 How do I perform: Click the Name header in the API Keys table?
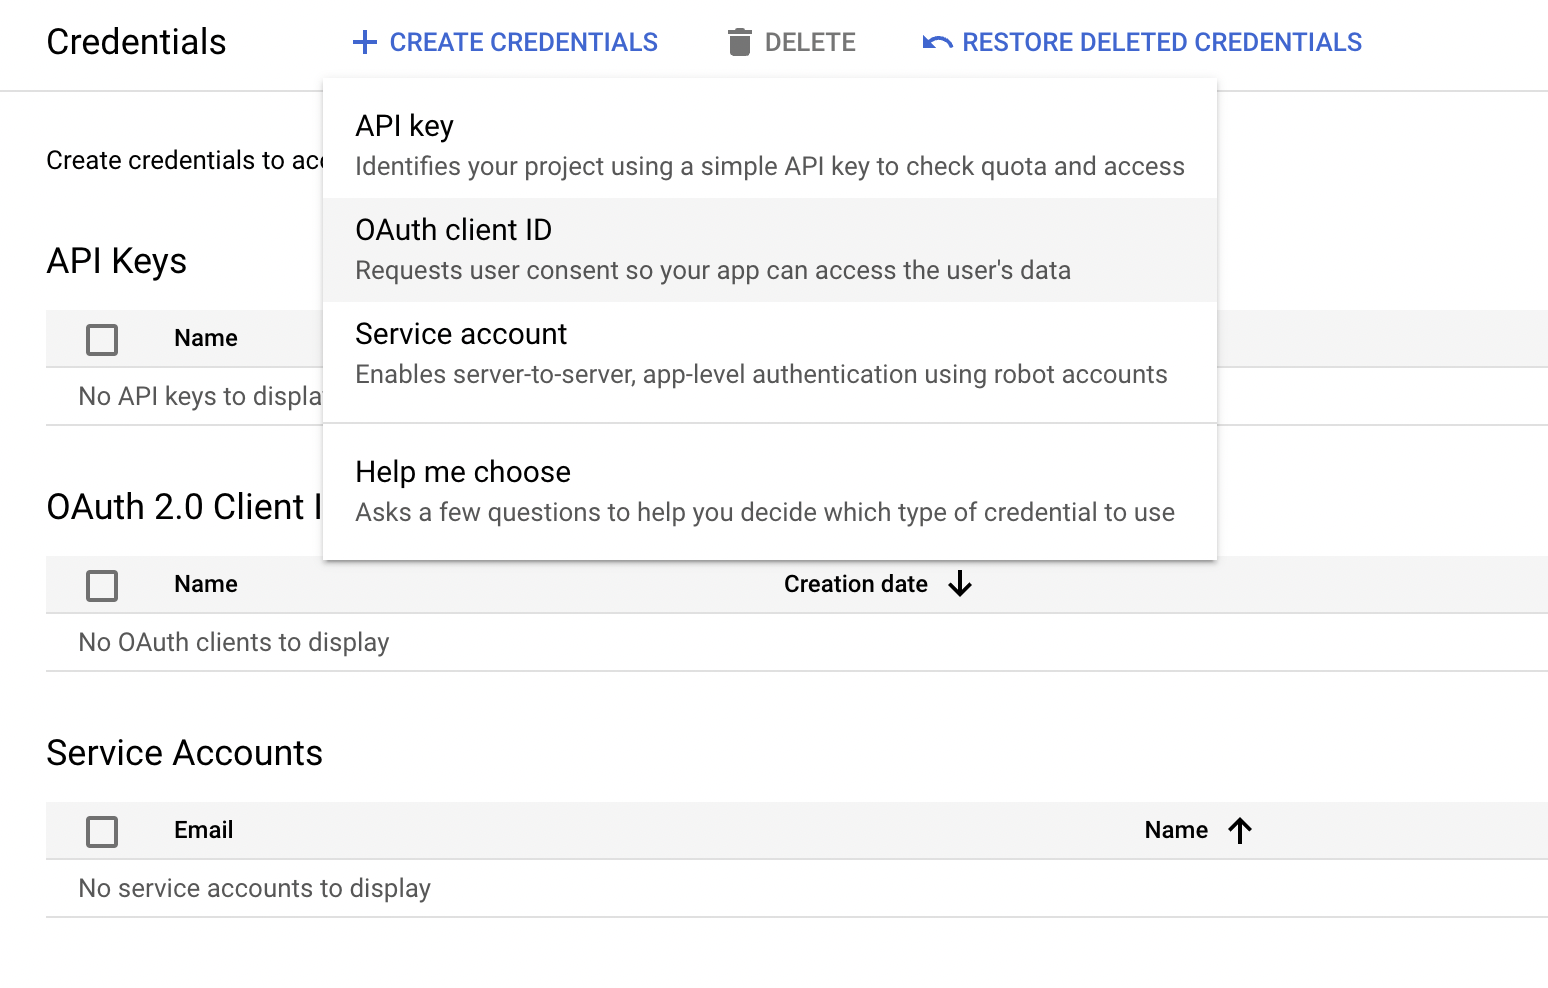tap(205, 338)
